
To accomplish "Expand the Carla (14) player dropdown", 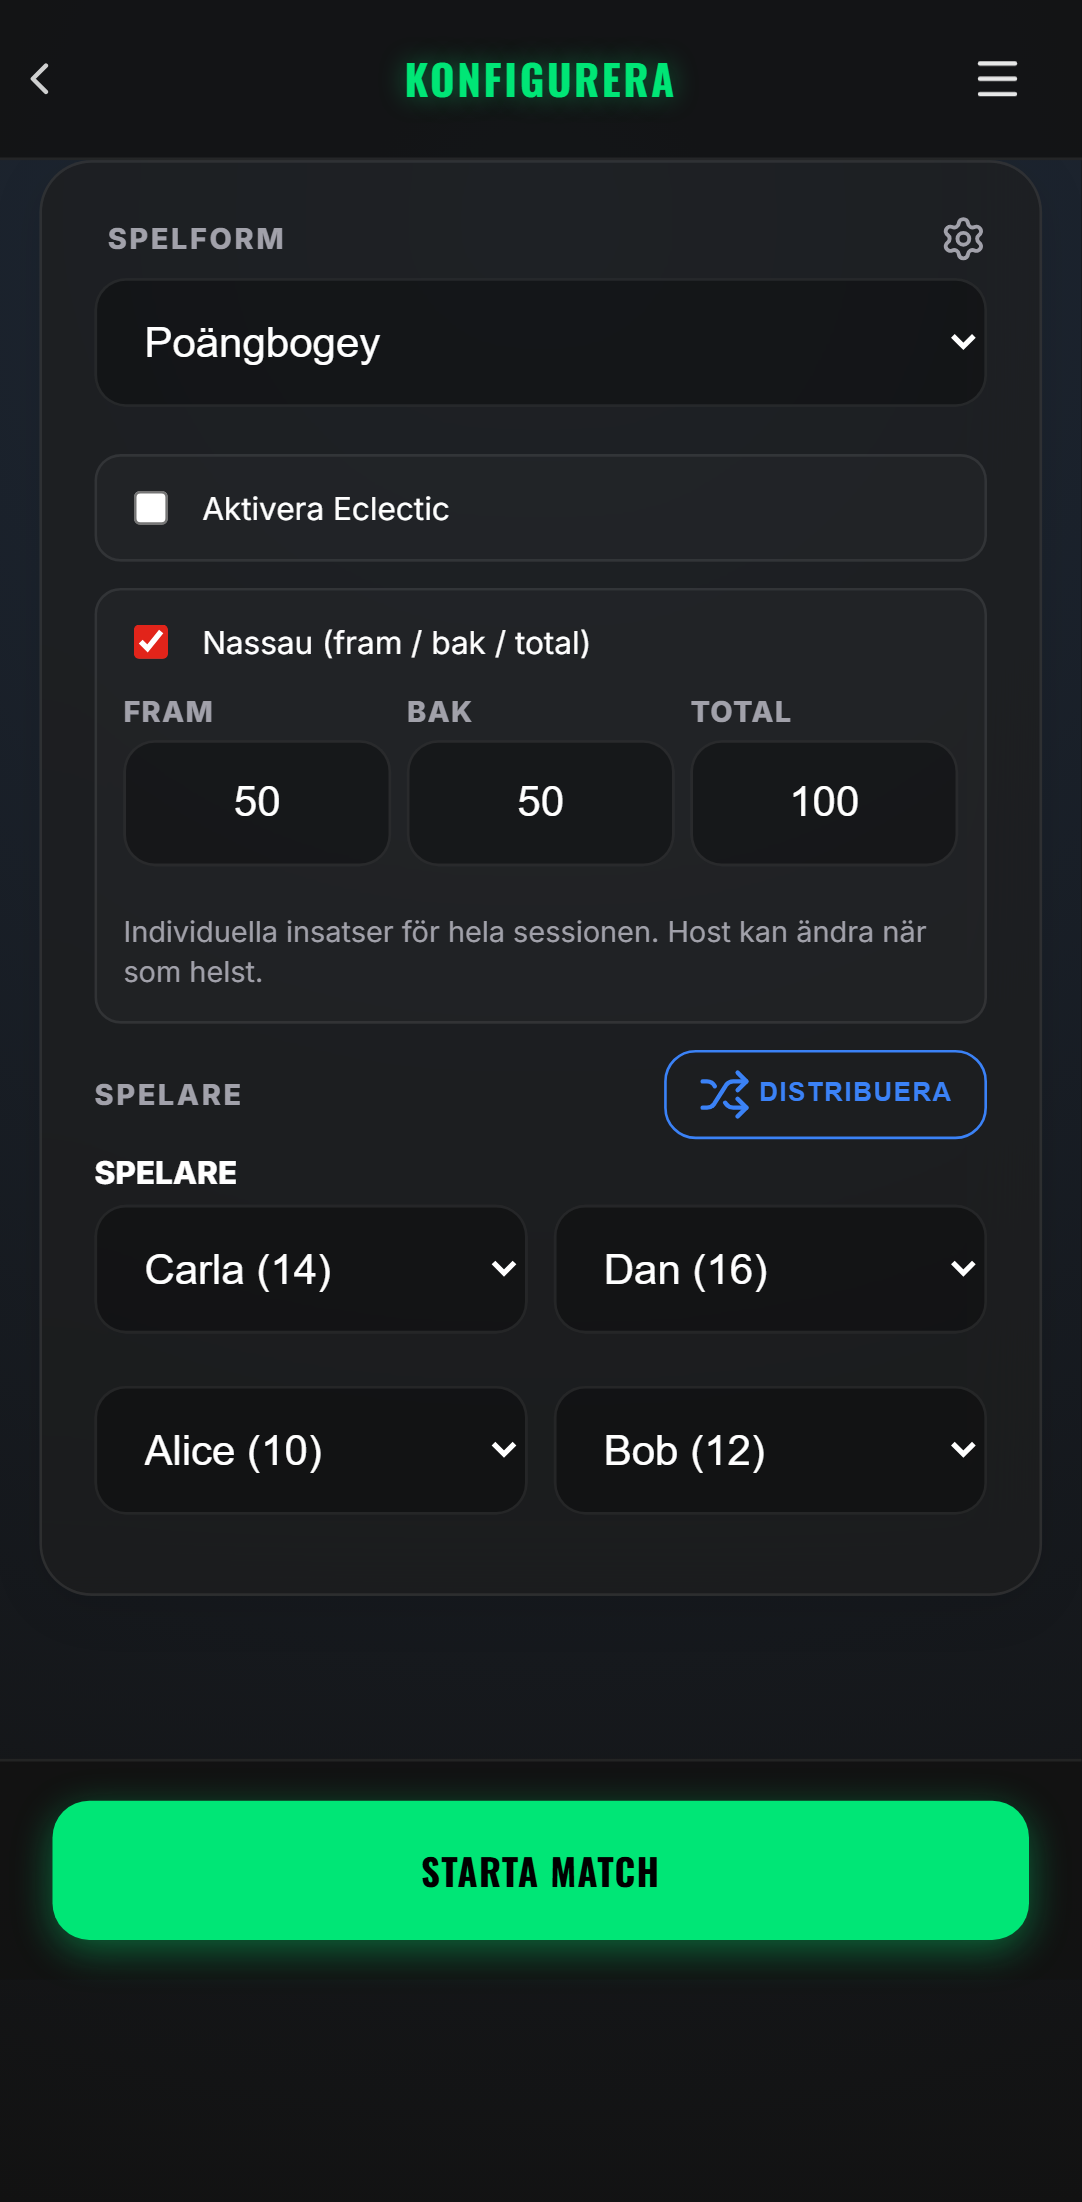I will point(311,1269).
